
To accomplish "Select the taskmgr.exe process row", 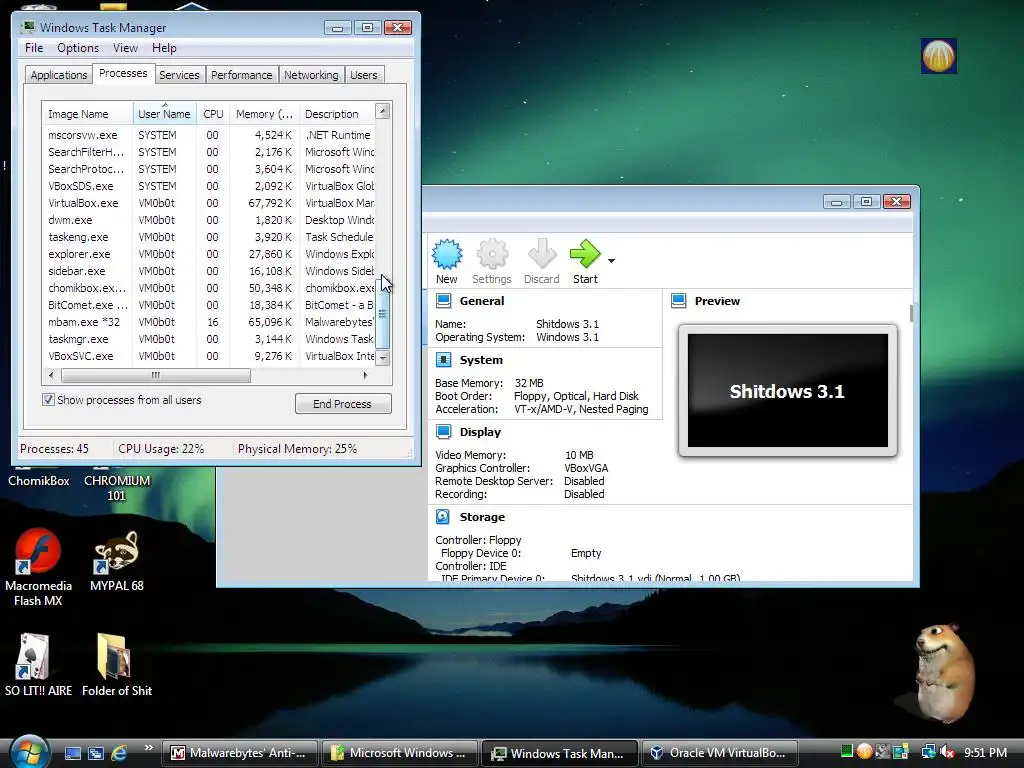I will pos(209,339).
